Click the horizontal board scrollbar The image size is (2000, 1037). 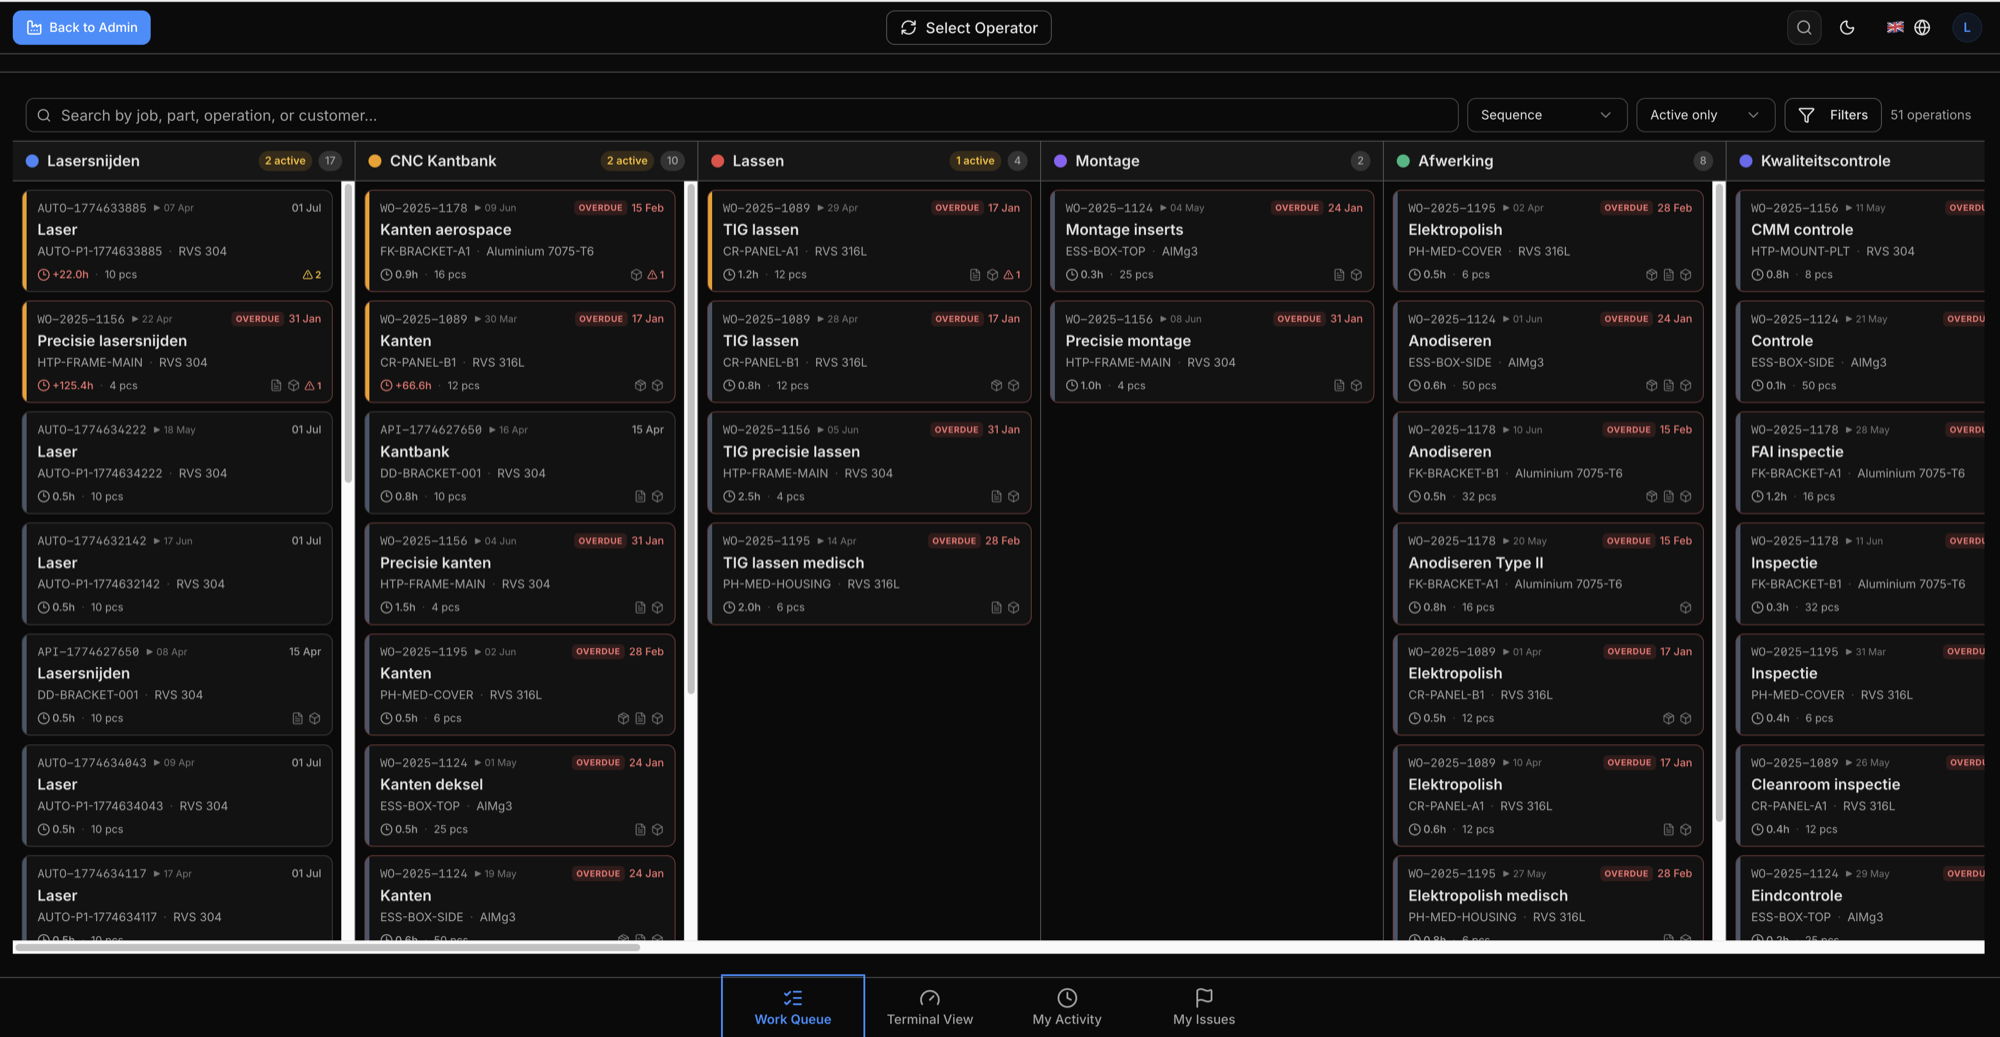327,947
